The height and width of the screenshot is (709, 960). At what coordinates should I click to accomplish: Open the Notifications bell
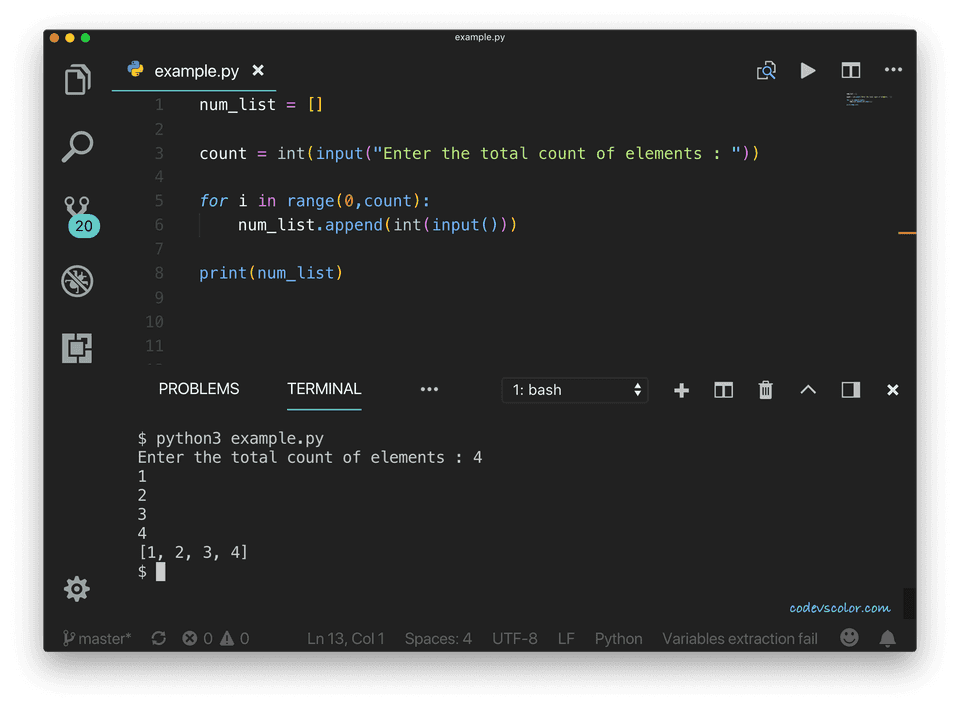[886, 638]
